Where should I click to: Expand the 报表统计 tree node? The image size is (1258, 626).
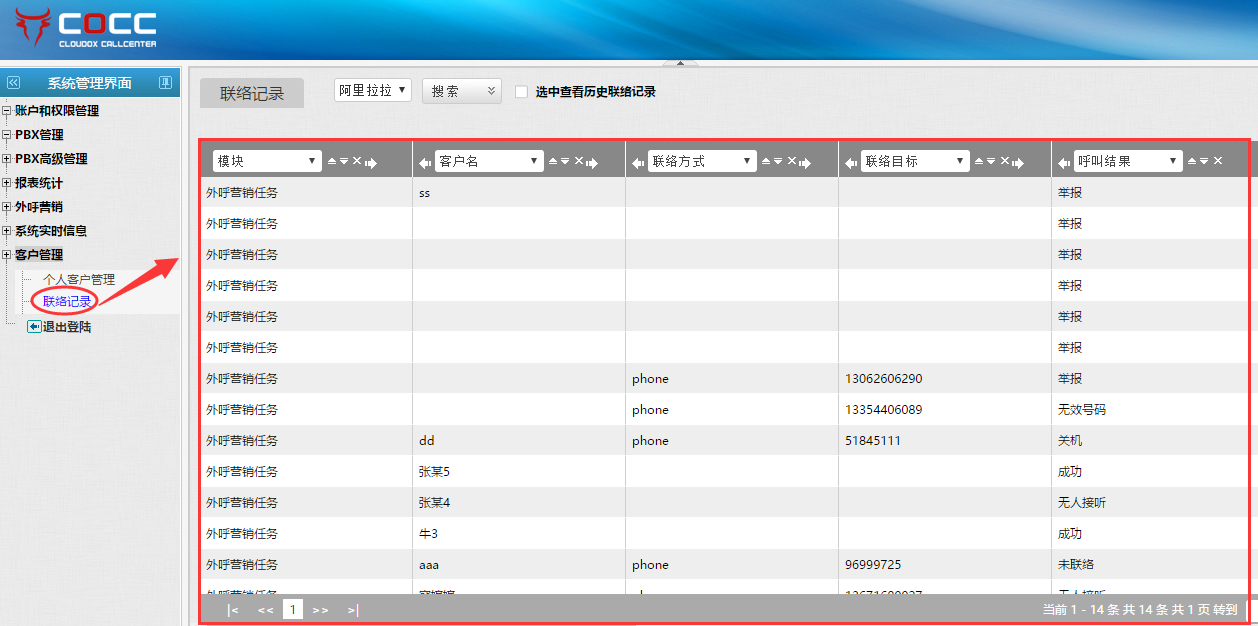(x=7, y=183)
